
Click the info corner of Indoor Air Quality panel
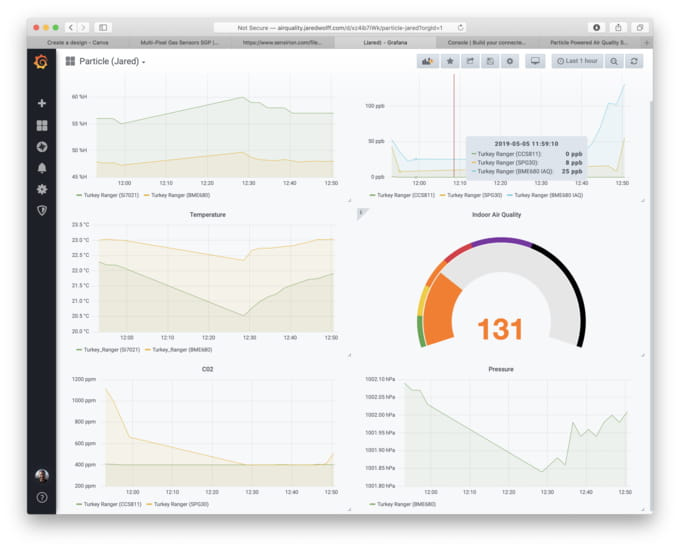[361, 213]
